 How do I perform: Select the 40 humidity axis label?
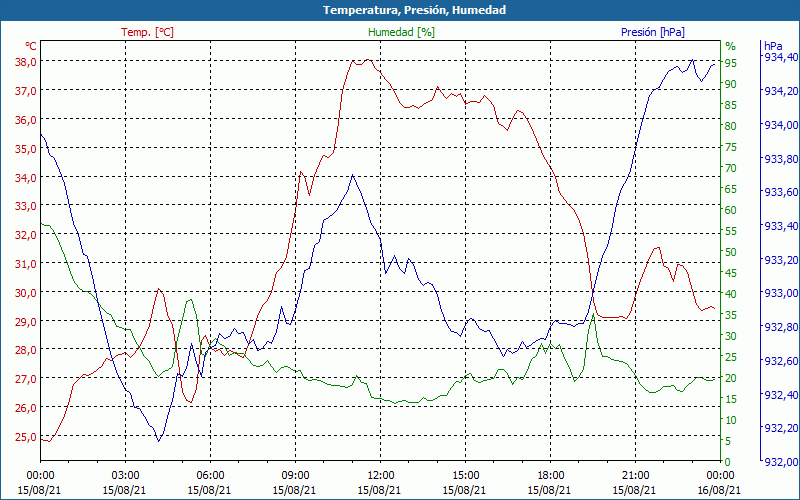coord(731,294)
